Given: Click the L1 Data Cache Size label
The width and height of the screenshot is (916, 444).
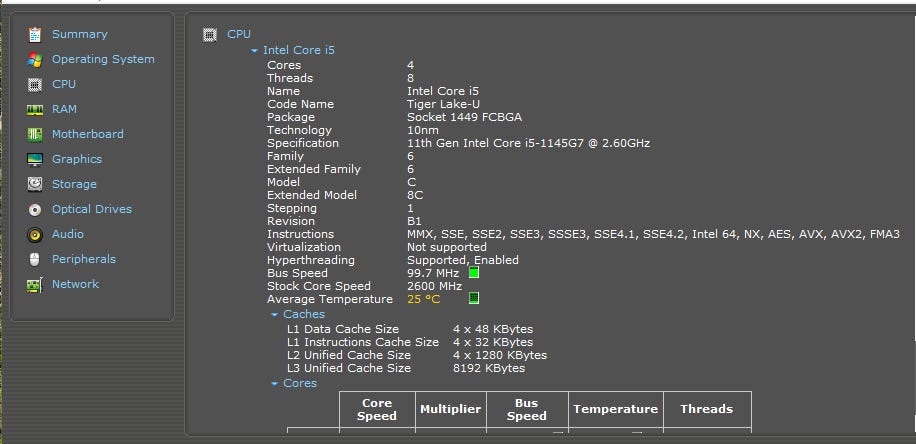Looking at the screenshot, I should (x=343, y=329).
